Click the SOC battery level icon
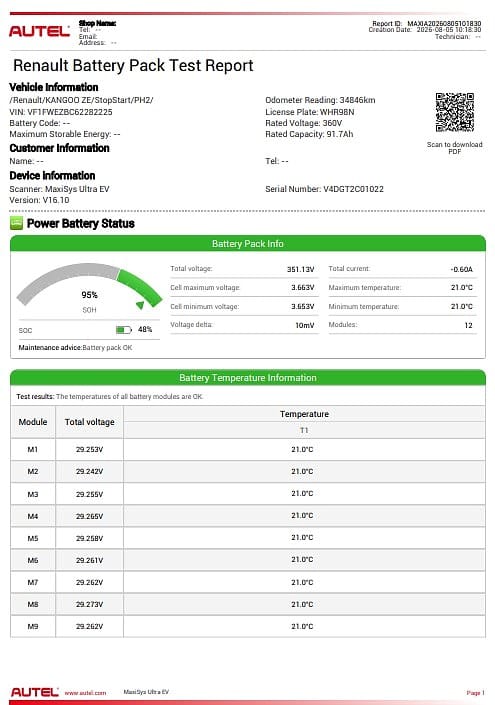This screenshot has width=495, height=705. [x=124, y=330]
